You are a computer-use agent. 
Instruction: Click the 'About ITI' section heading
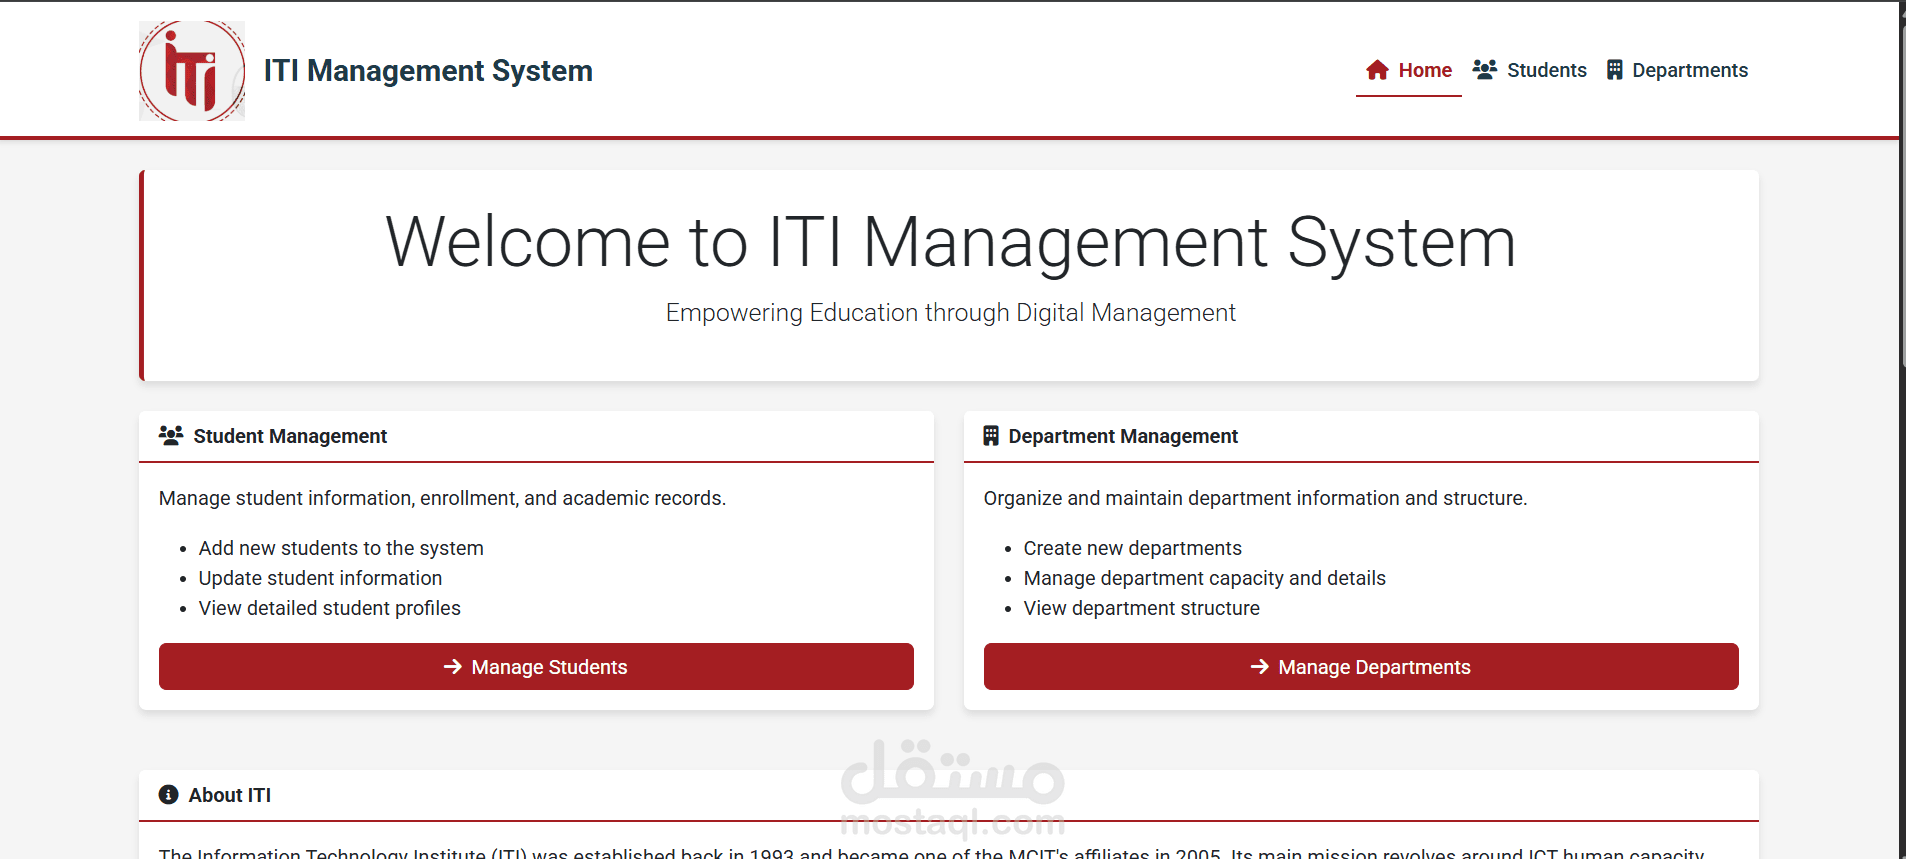(x=230, y=795)
